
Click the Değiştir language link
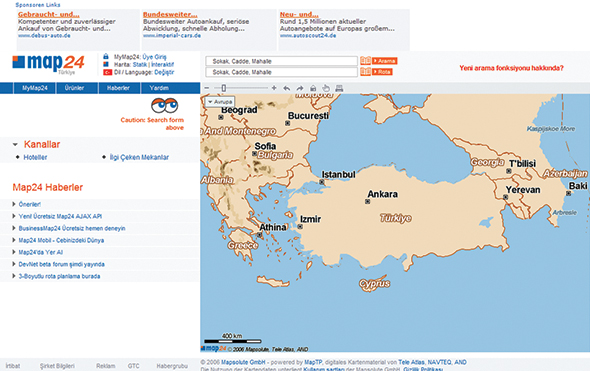click(x=164, y=72)
